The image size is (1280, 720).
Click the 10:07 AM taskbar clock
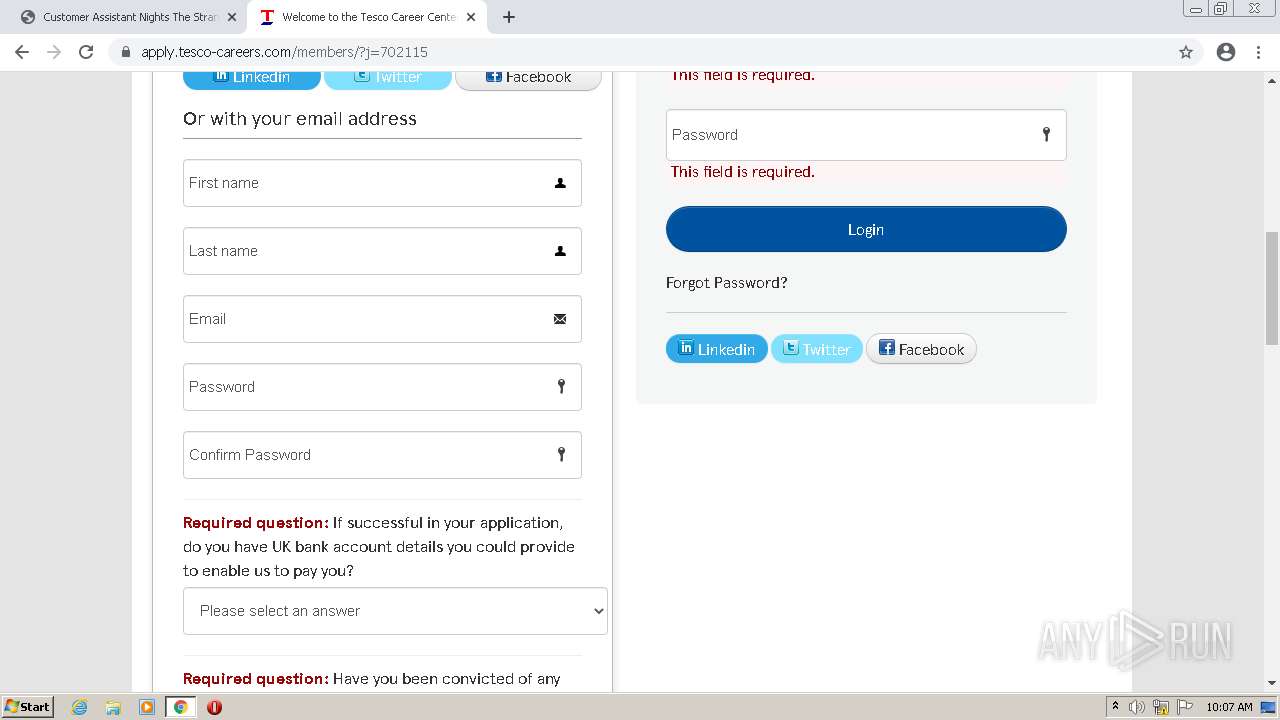[1229, 707]
